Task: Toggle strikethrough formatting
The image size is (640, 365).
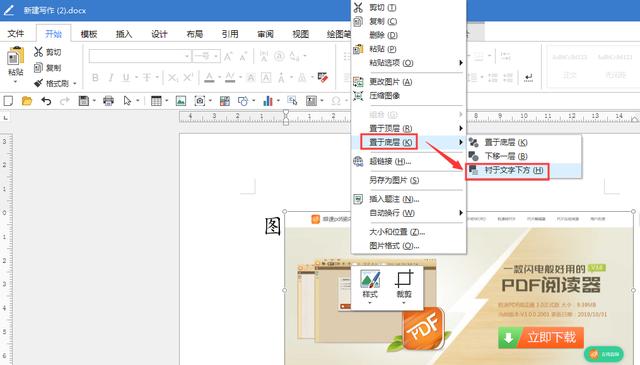Action: pos(147,78)
